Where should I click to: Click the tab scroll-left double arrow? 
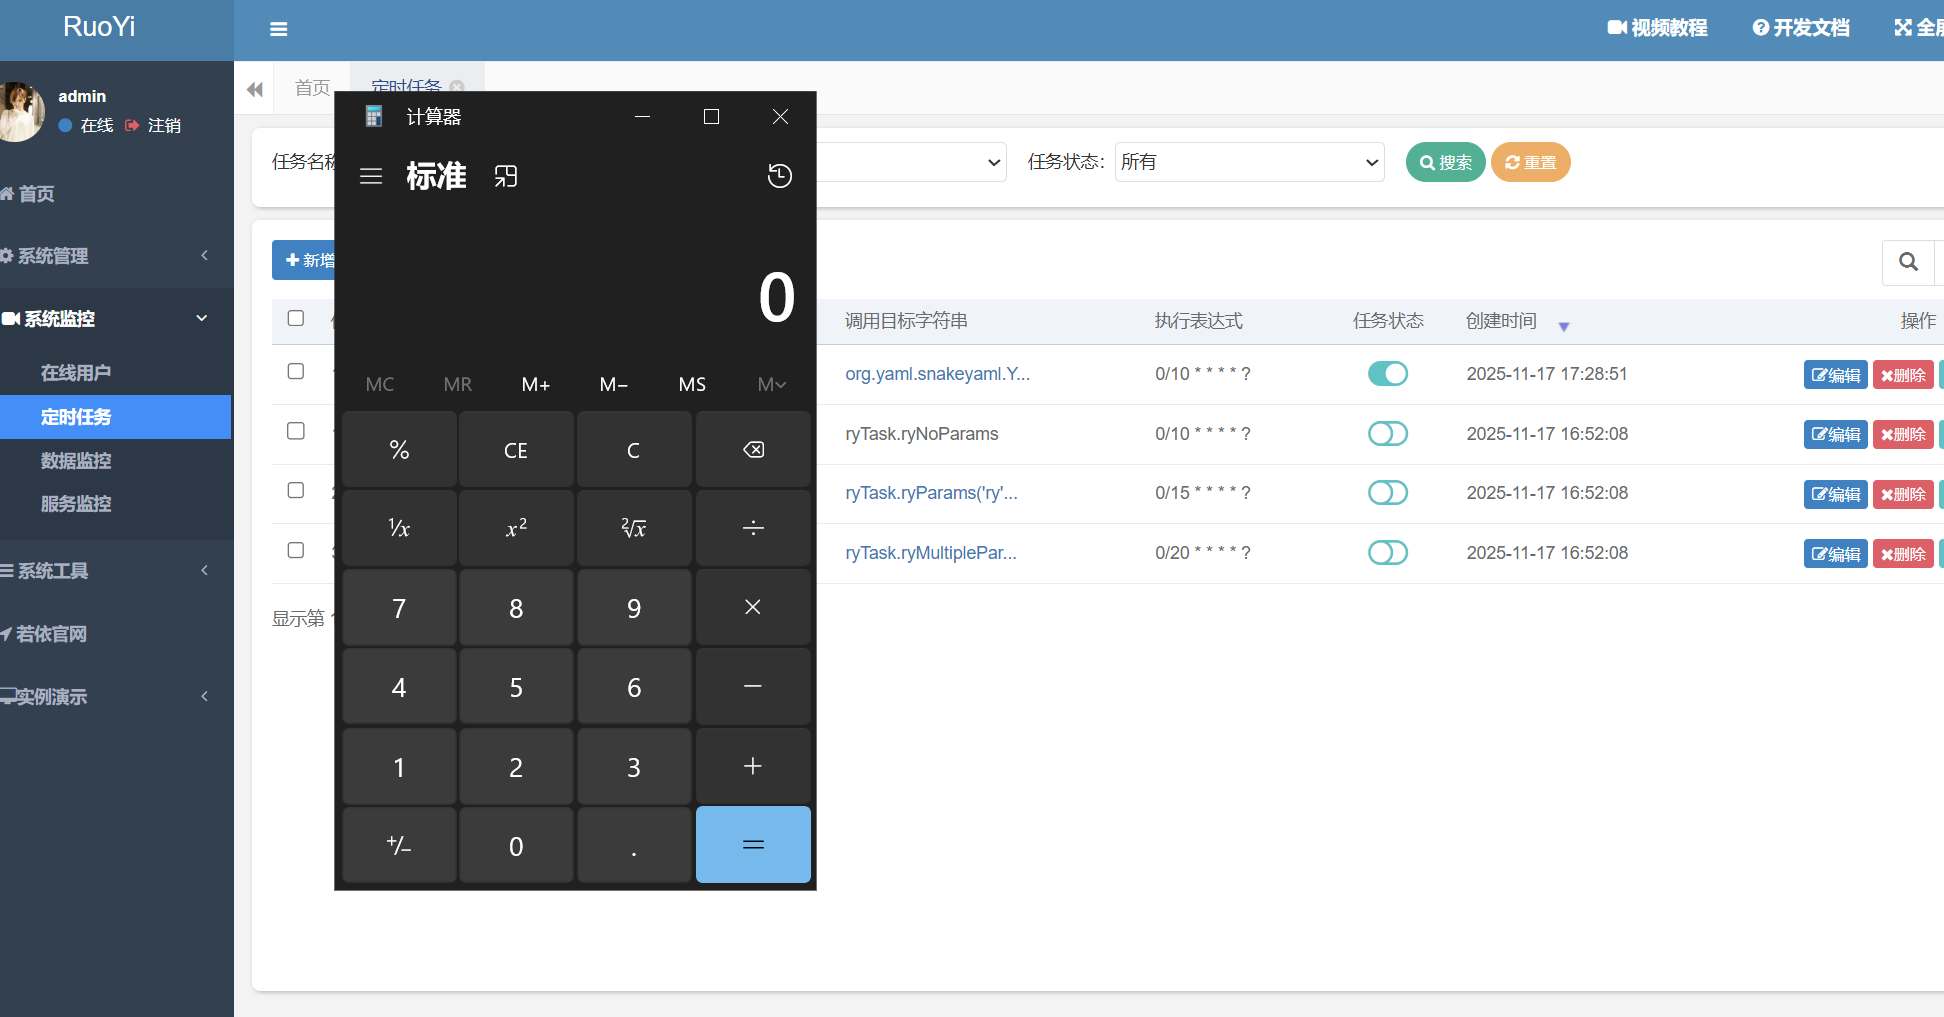click(255, 89)
